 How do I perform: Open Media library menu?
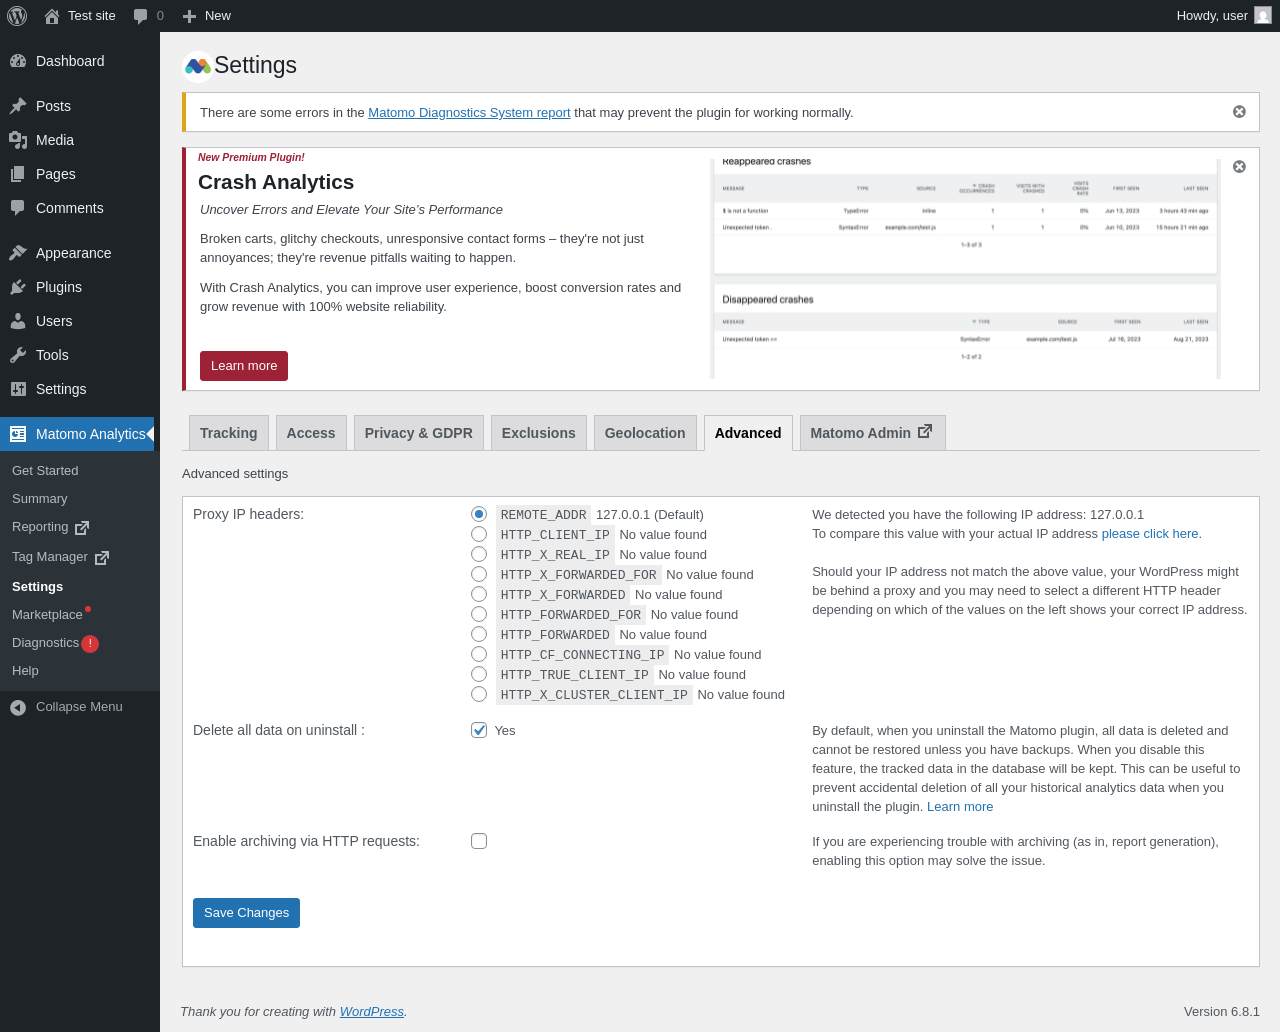click(80, 140)
